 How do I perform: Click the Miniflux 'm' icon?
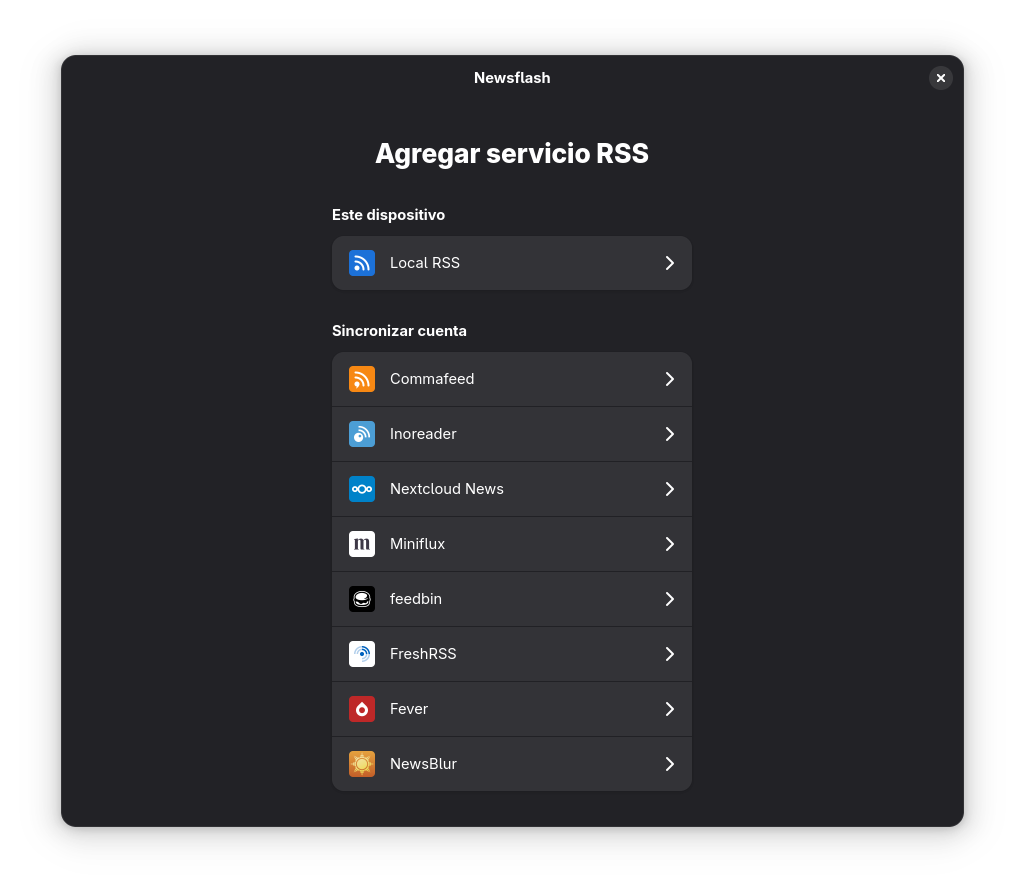point(361,544)
